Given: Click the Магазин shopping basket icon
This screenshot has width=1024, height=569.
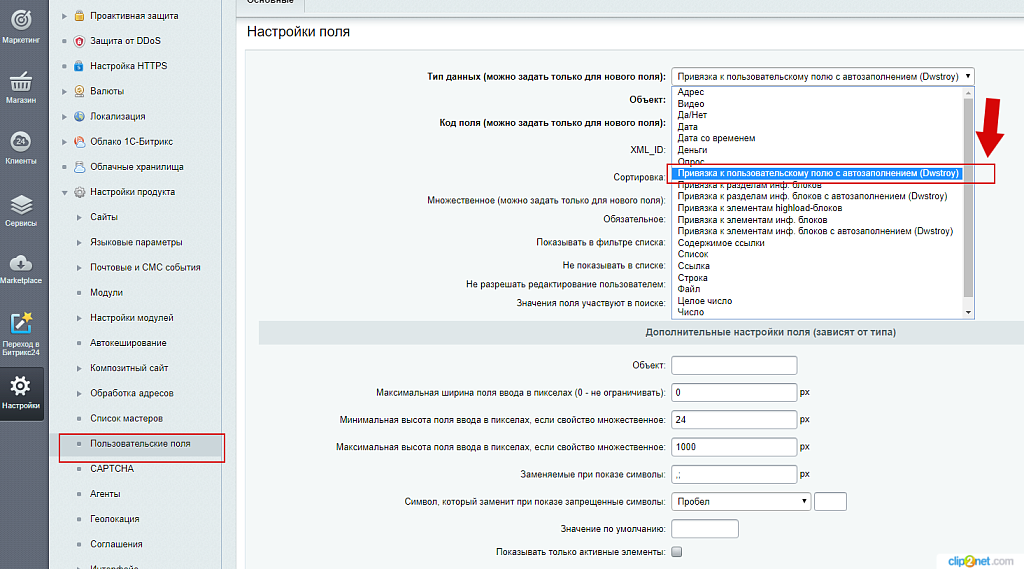Looking at the screenshot, I should pos(21,82).
